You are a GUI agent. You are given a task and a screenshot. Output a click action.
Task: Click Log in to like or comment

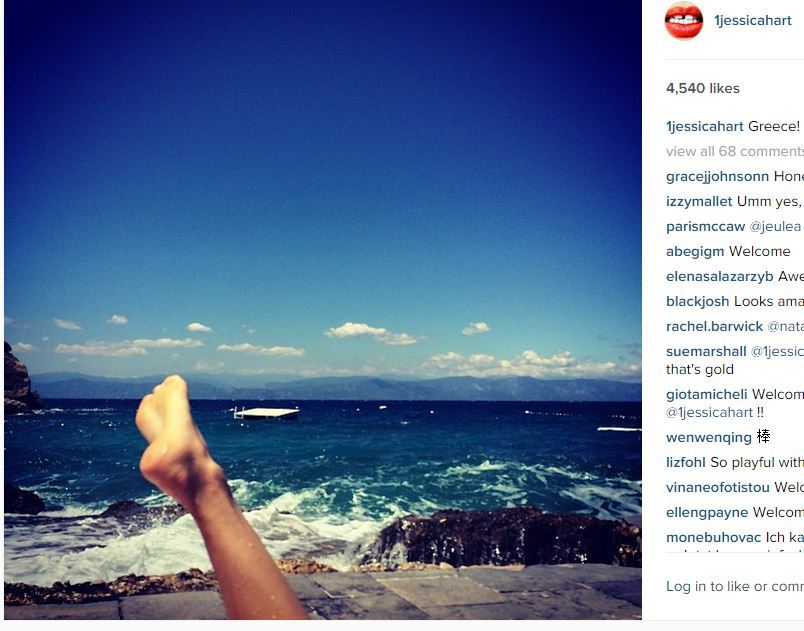[735, 586]
